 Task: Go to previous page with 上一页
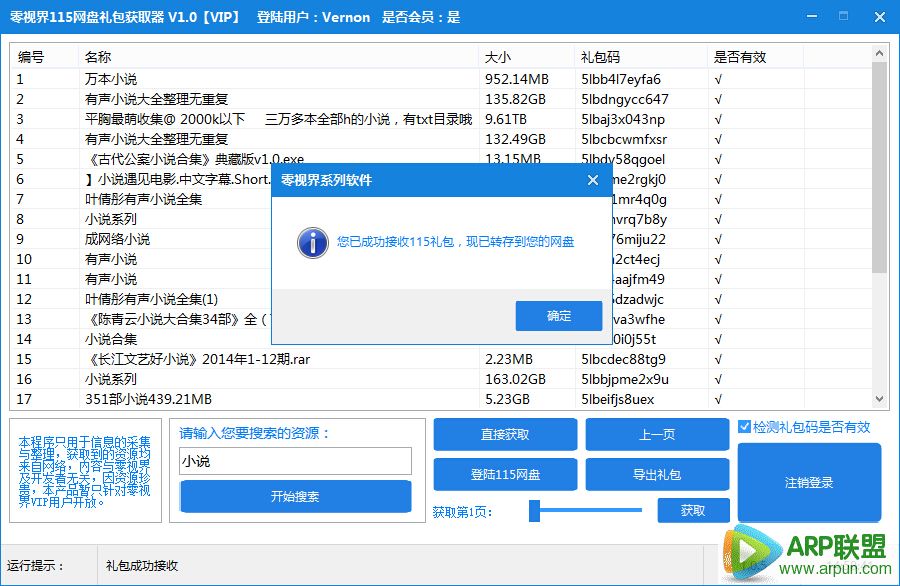657,434
